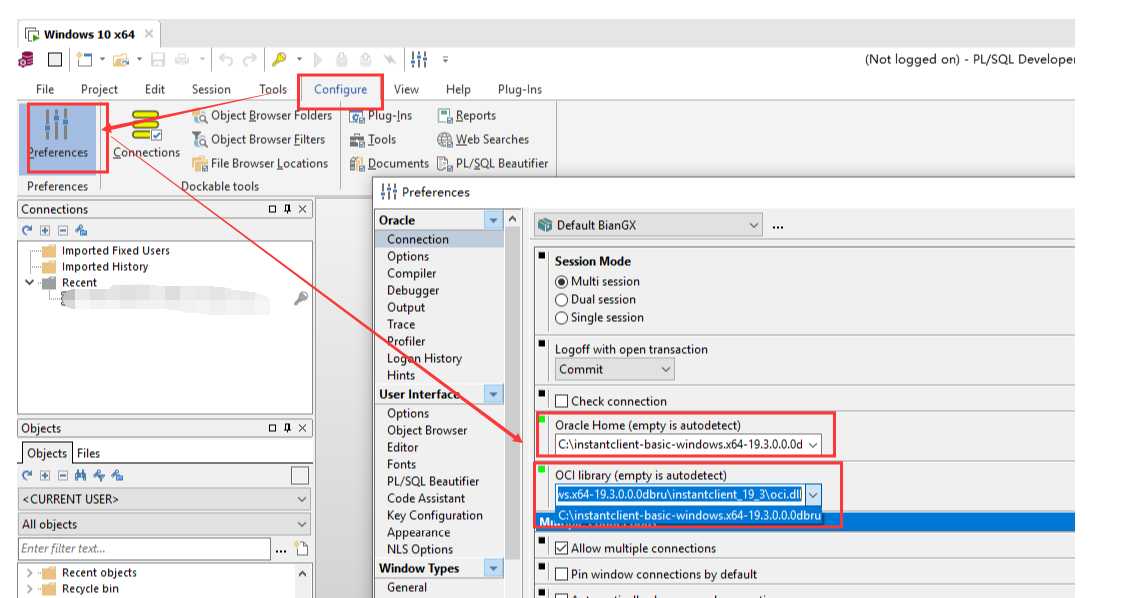This screenshot has width=1131, height=598.
Task: Select Imported Fixed Users folder
Action: click(115, 251)
